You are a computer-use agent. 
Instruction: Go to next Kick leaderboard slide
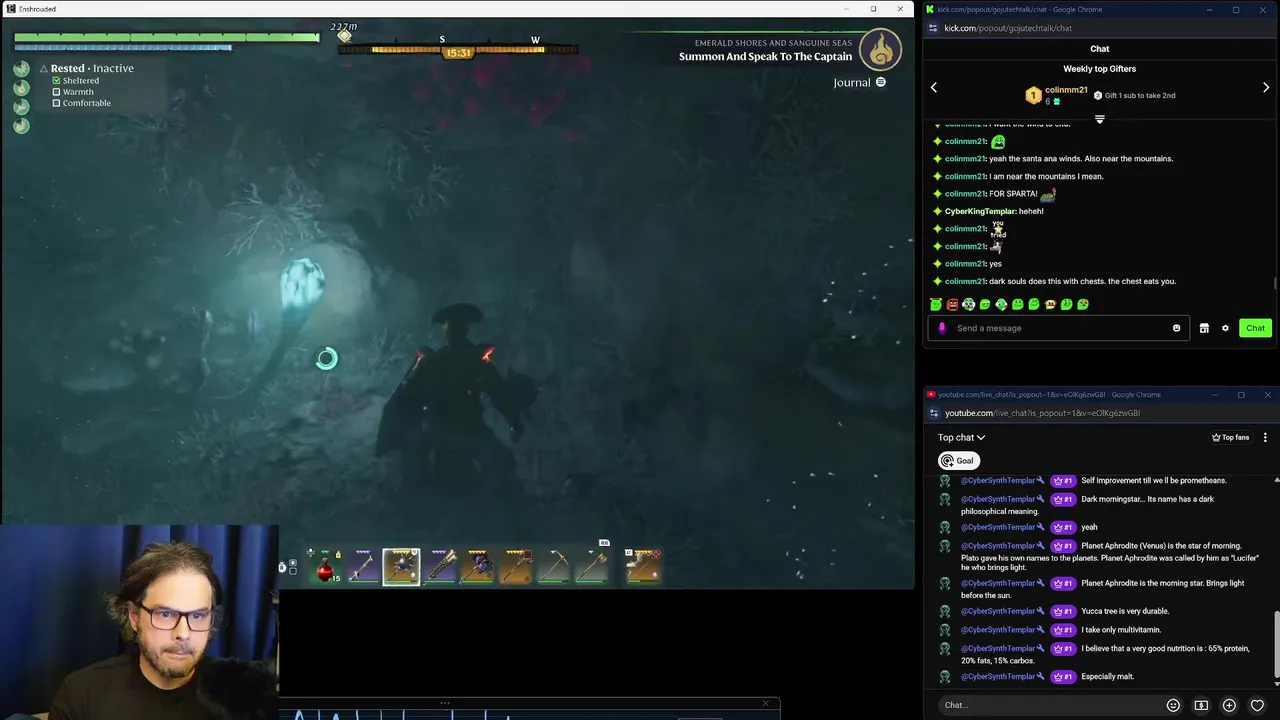pyautogui.click(x=1266, y=88)
